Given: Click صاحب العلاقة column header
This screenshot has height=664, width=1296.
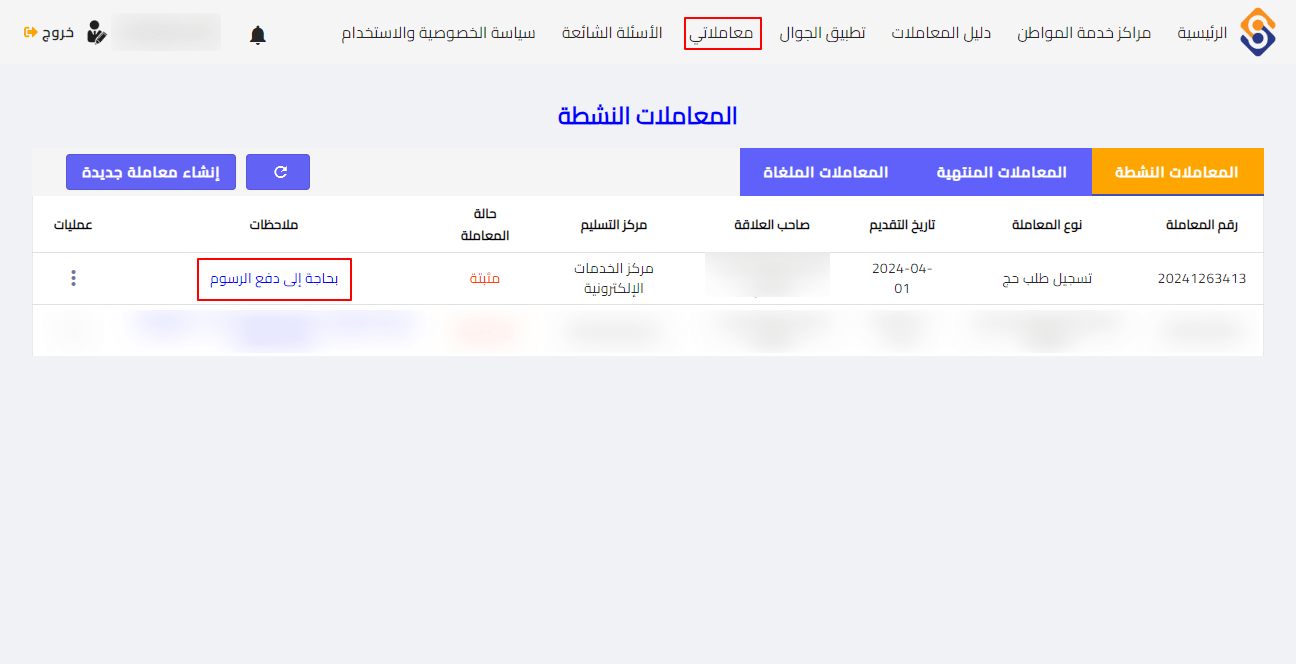Looking at the screenshot, I should [x=772, y=225].
